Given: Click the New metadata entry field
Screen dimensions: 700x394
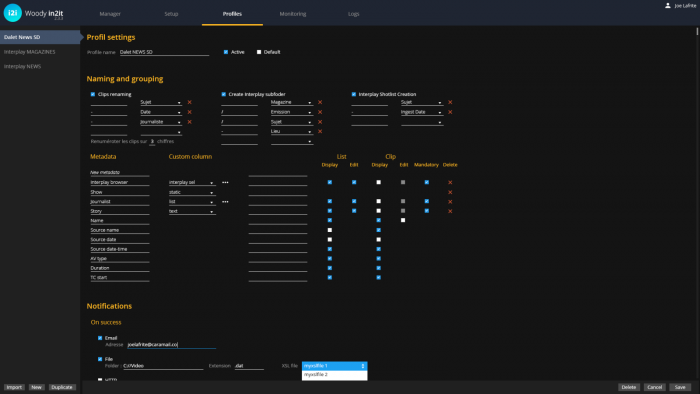Looking at the screenshot, I should point(120,172).
